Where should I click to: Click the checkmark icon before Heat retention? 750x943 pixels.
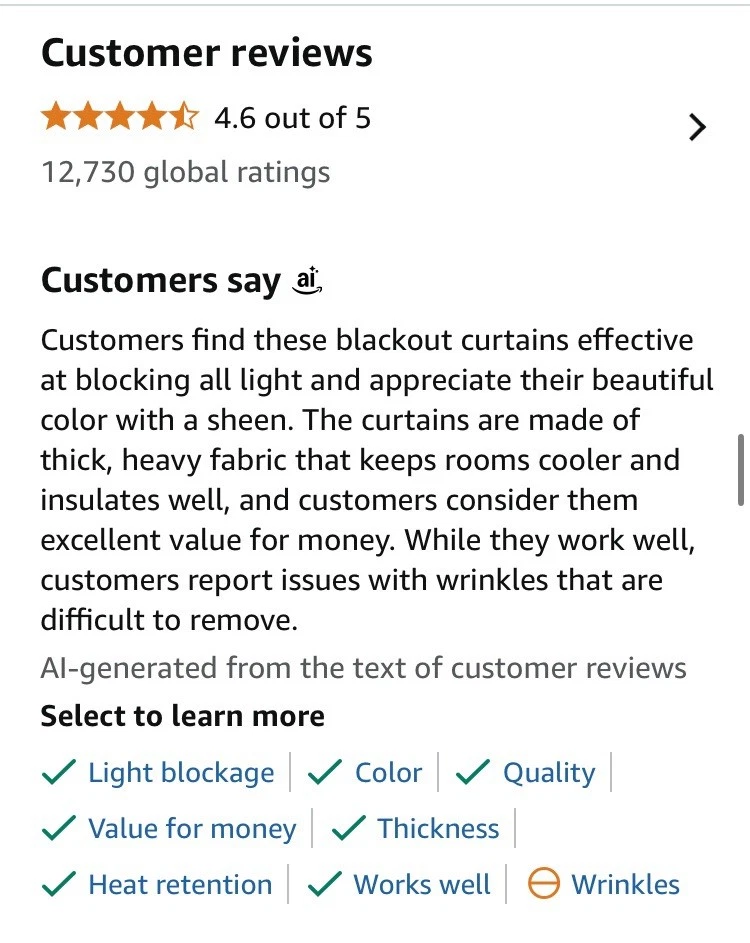click(60, 885)
